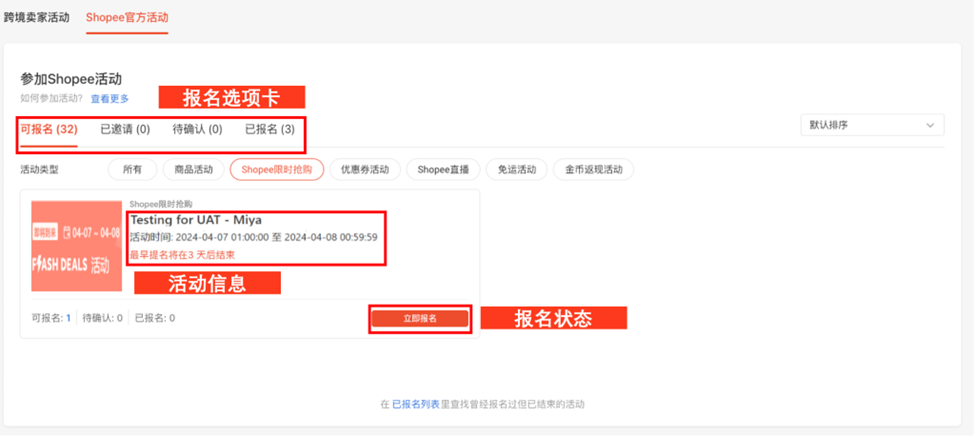The image size is (975, 438).
Task: Expand the 默认排序 sort dropdown
Action: 872,125
